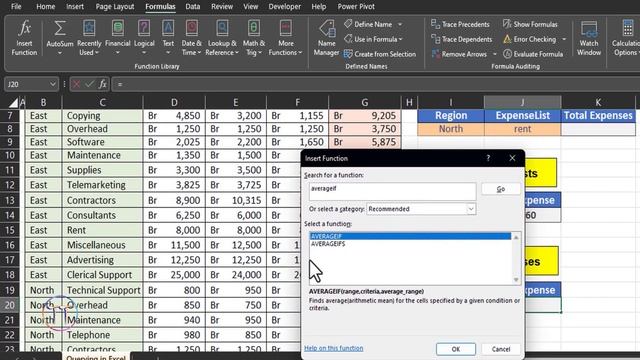
Task: Click OK in Insert Function dialog
Action: pos(456,349)
